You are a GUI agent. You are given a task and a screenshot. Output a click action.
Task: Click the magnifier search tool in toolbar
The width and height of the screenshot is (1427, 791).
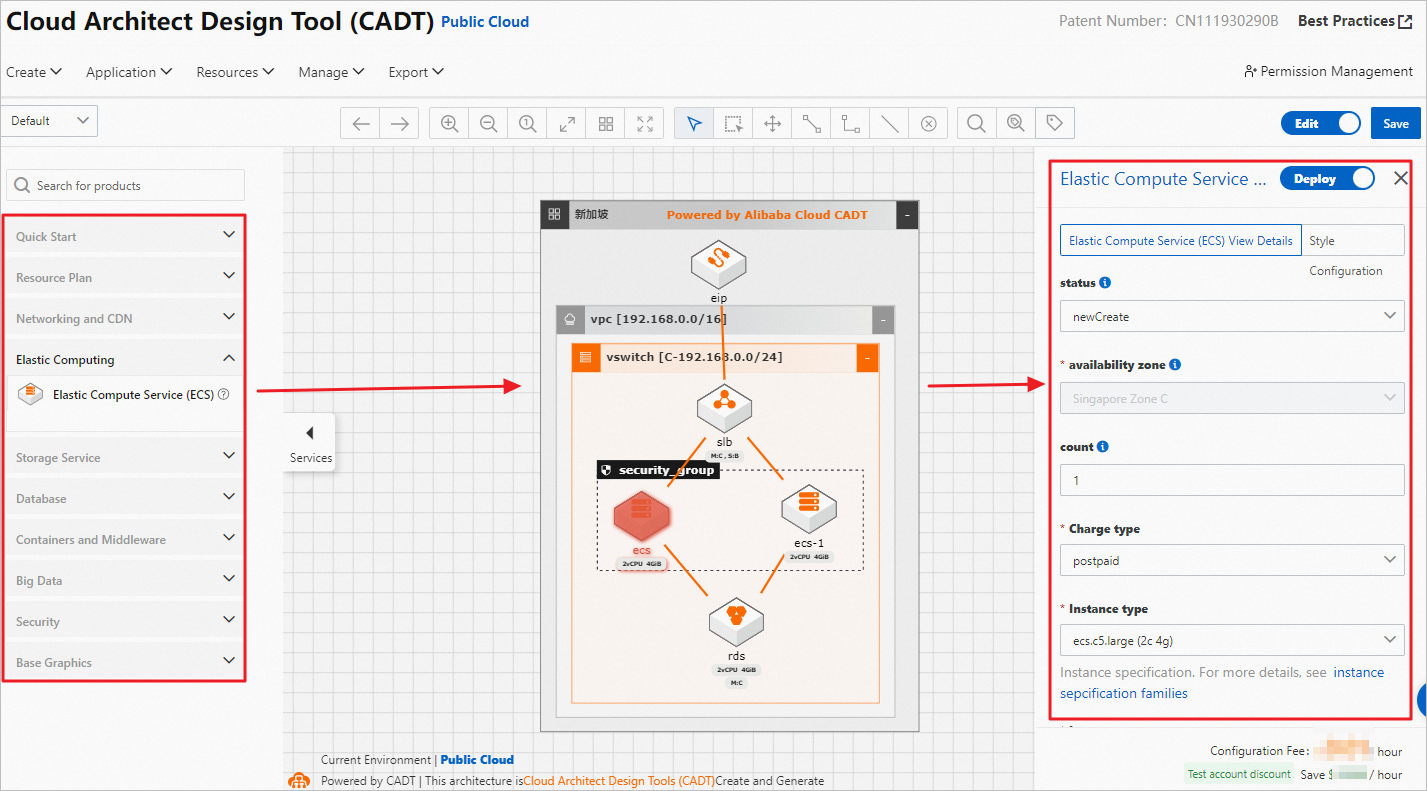coord(977,124)
